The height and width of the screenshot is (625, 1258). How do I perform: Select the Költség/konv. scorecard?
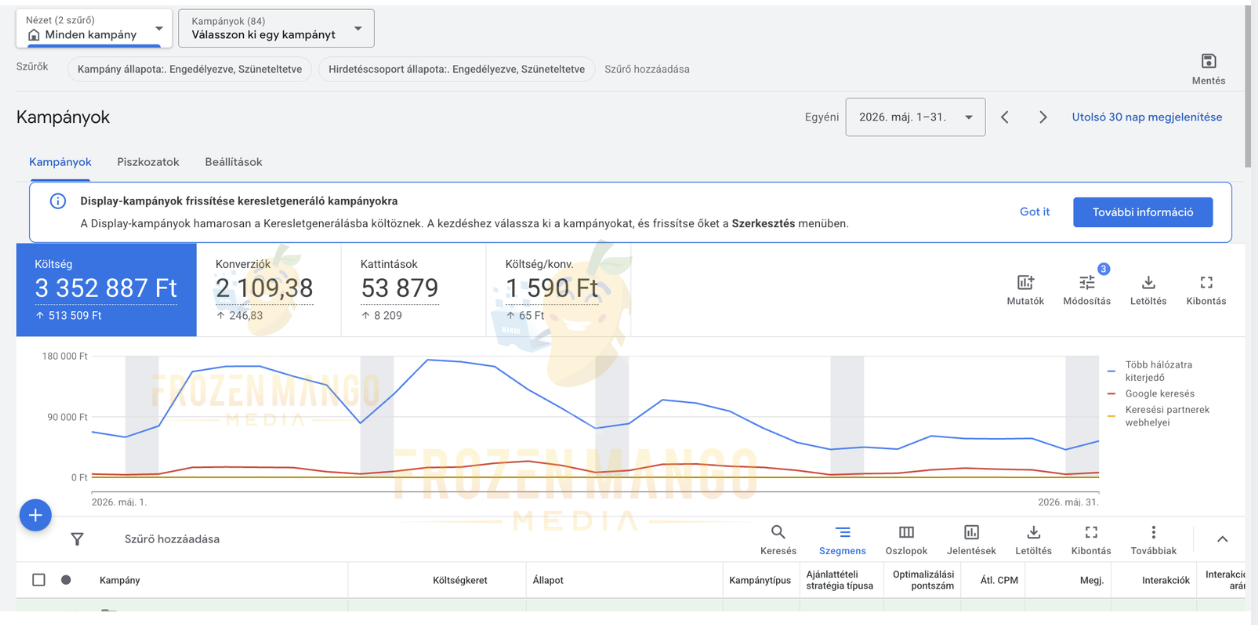pyautogui.click(x=559, y=290)
